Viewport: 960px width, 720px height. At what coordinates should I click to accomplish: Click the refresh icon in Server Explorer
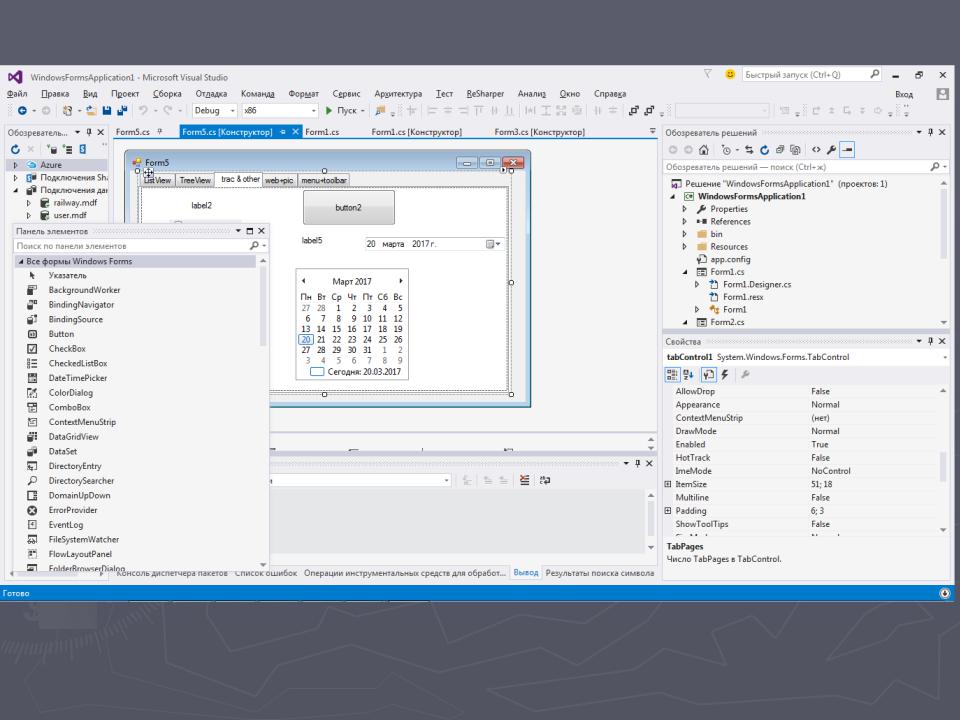[15, 149]
